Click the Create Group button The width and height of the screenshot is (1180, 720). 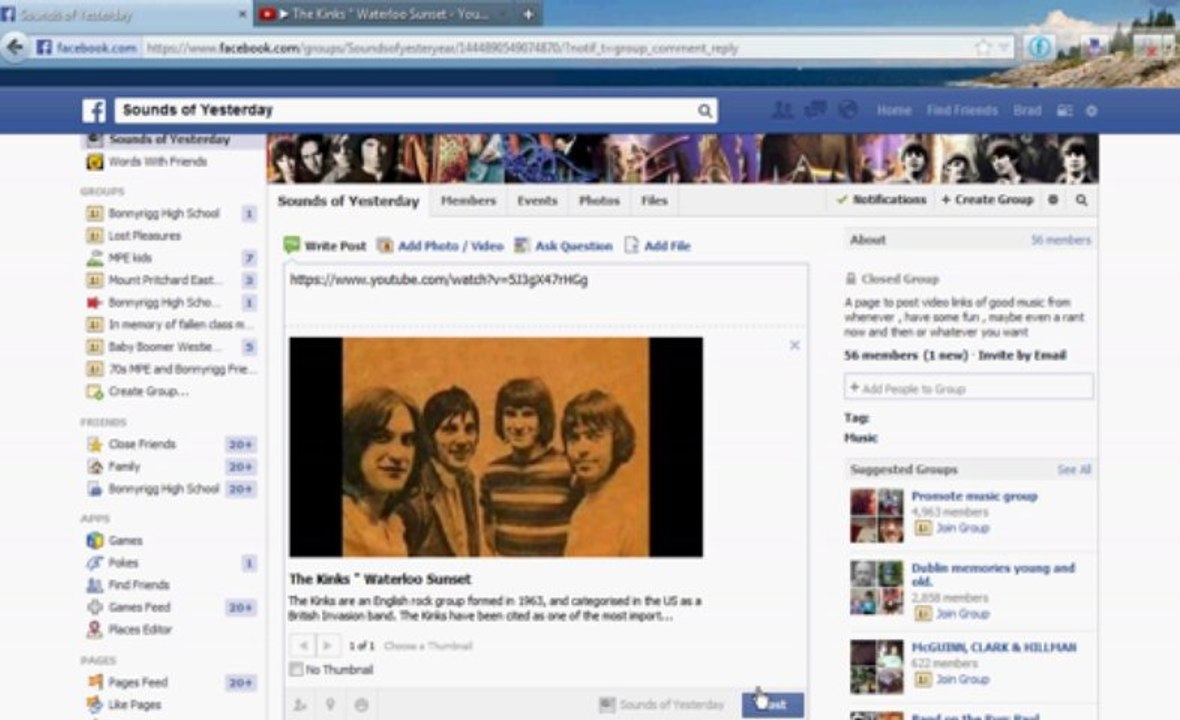tap(987, 199)
